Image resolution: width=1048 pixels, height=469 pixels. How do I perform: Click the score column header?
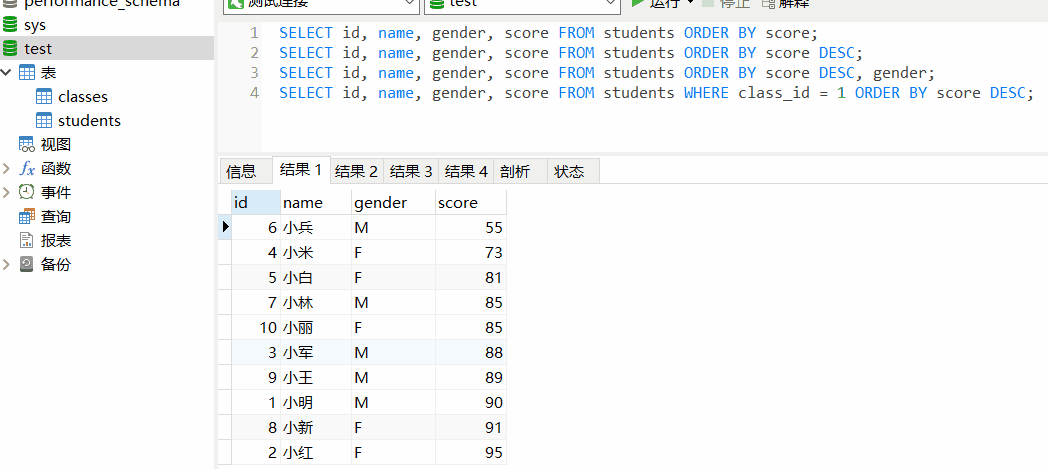click(471, 202)
